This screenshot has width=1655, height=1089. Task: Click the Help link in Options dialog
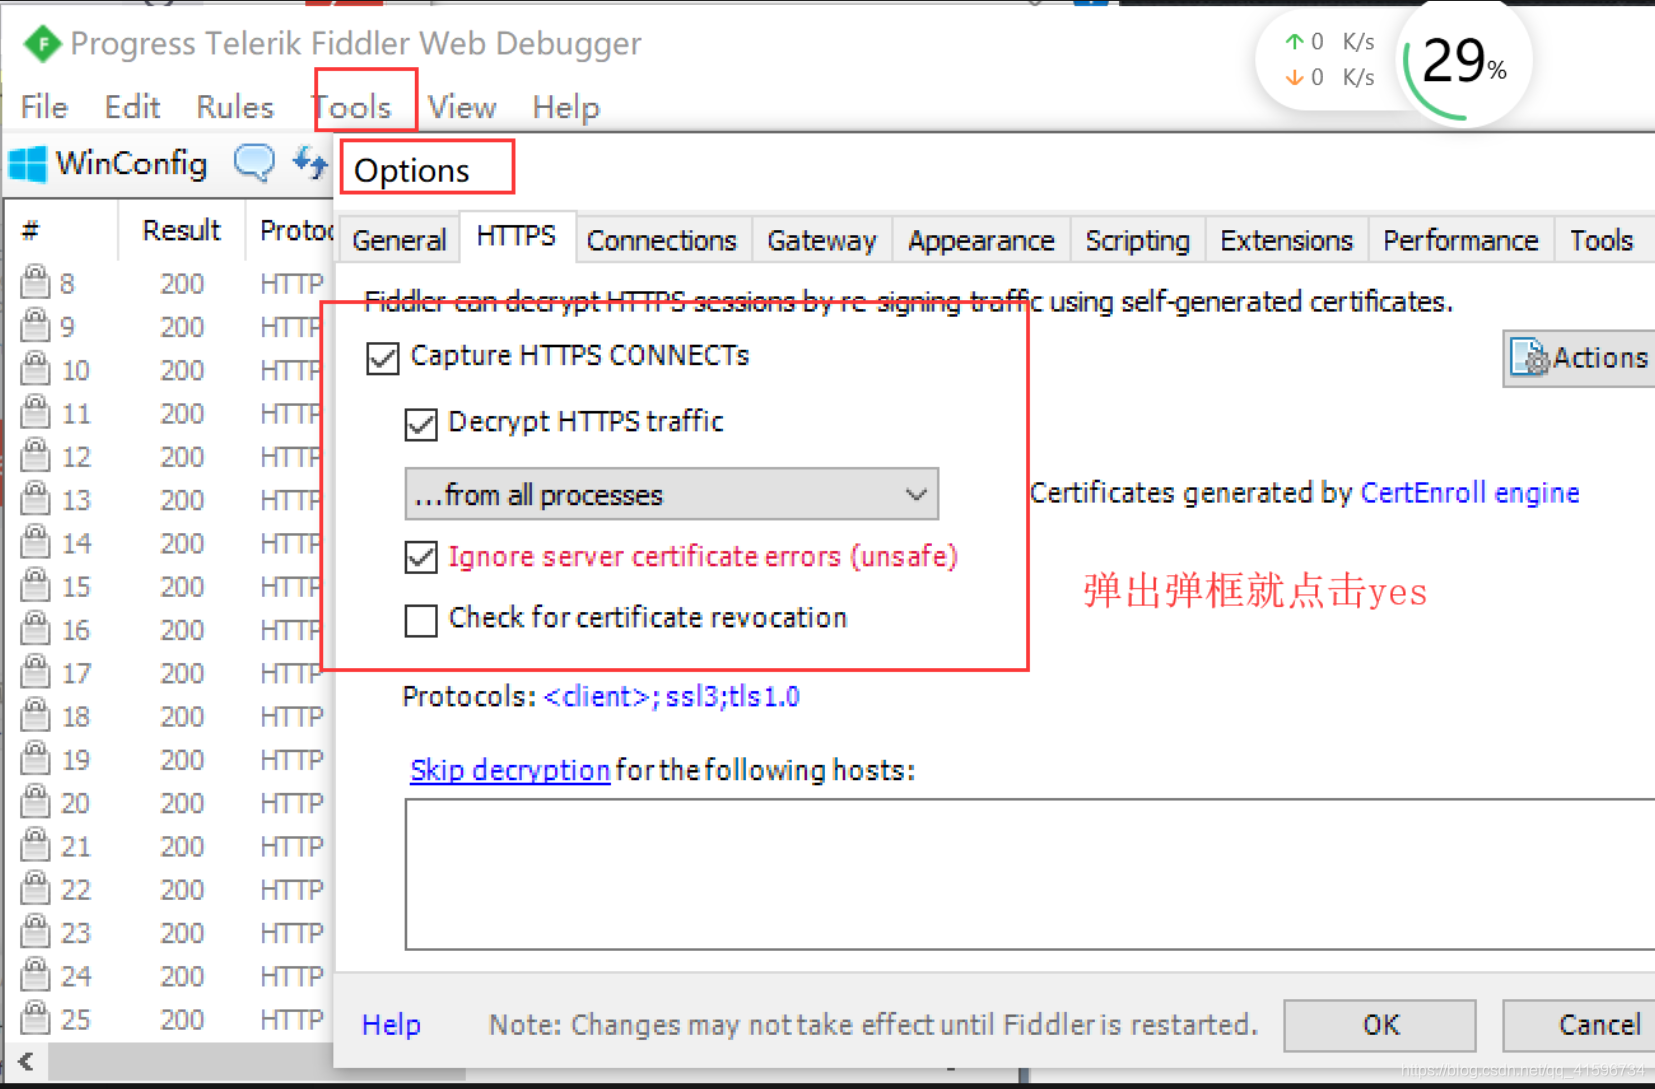[x=391, y=1025]
